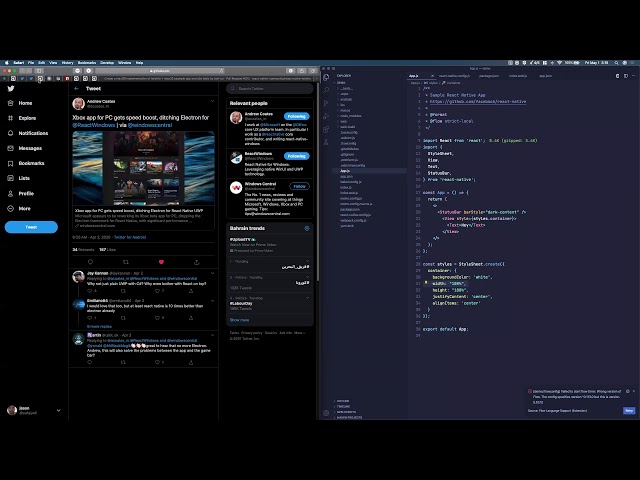Open Lists in Twitter sidebar

click(x=18, y=178)
